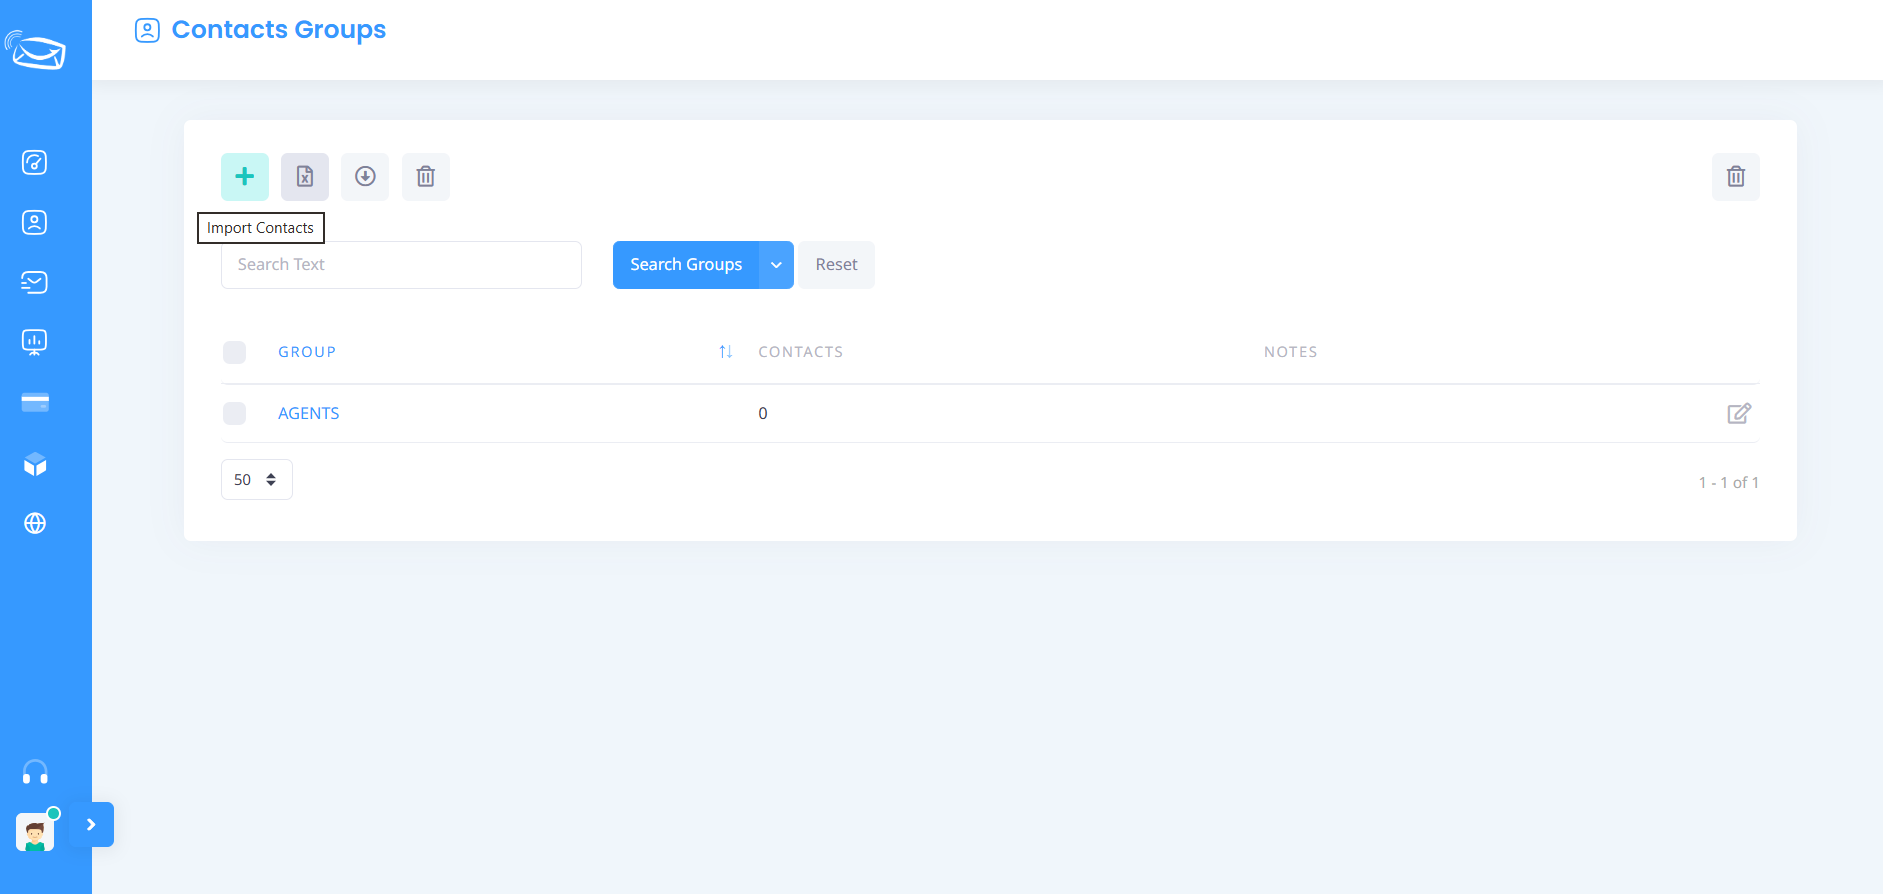1883x894 pixels.
Task: Click the user avatar in sidebar
Action: click(x=35, y=831)
